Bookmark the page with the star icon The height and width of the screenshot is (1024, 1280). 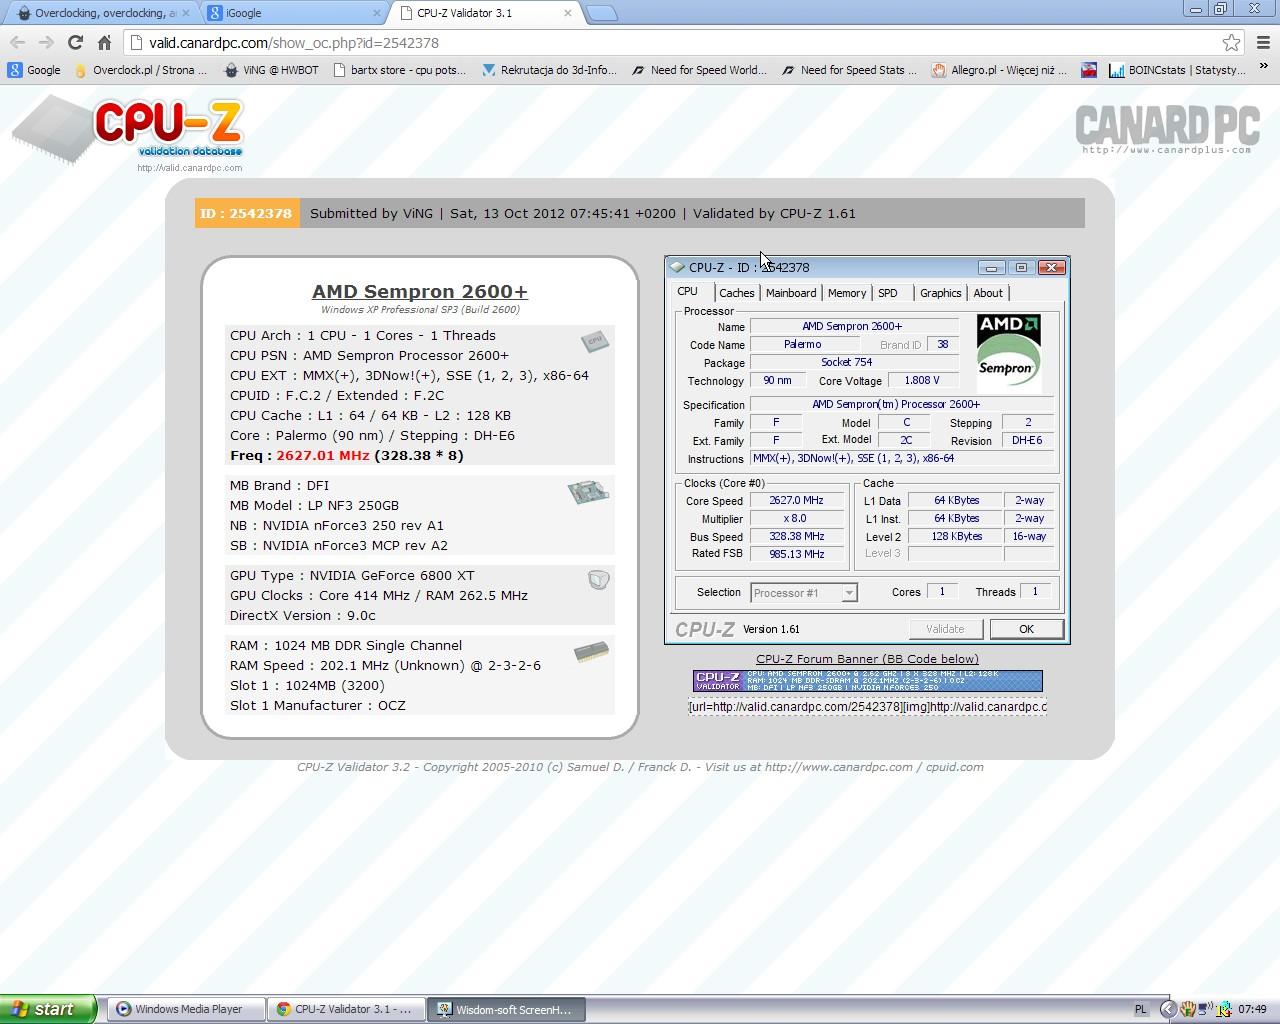click(x=1231, y=43)
